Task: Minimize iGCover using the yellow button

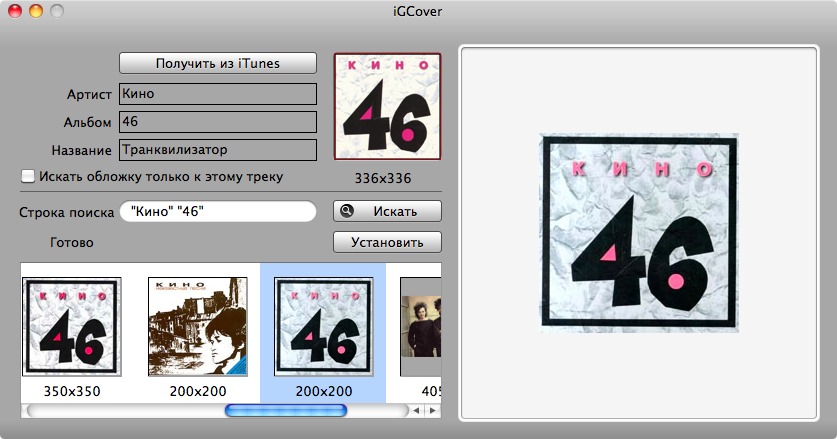Action: (x=36, y=11)
